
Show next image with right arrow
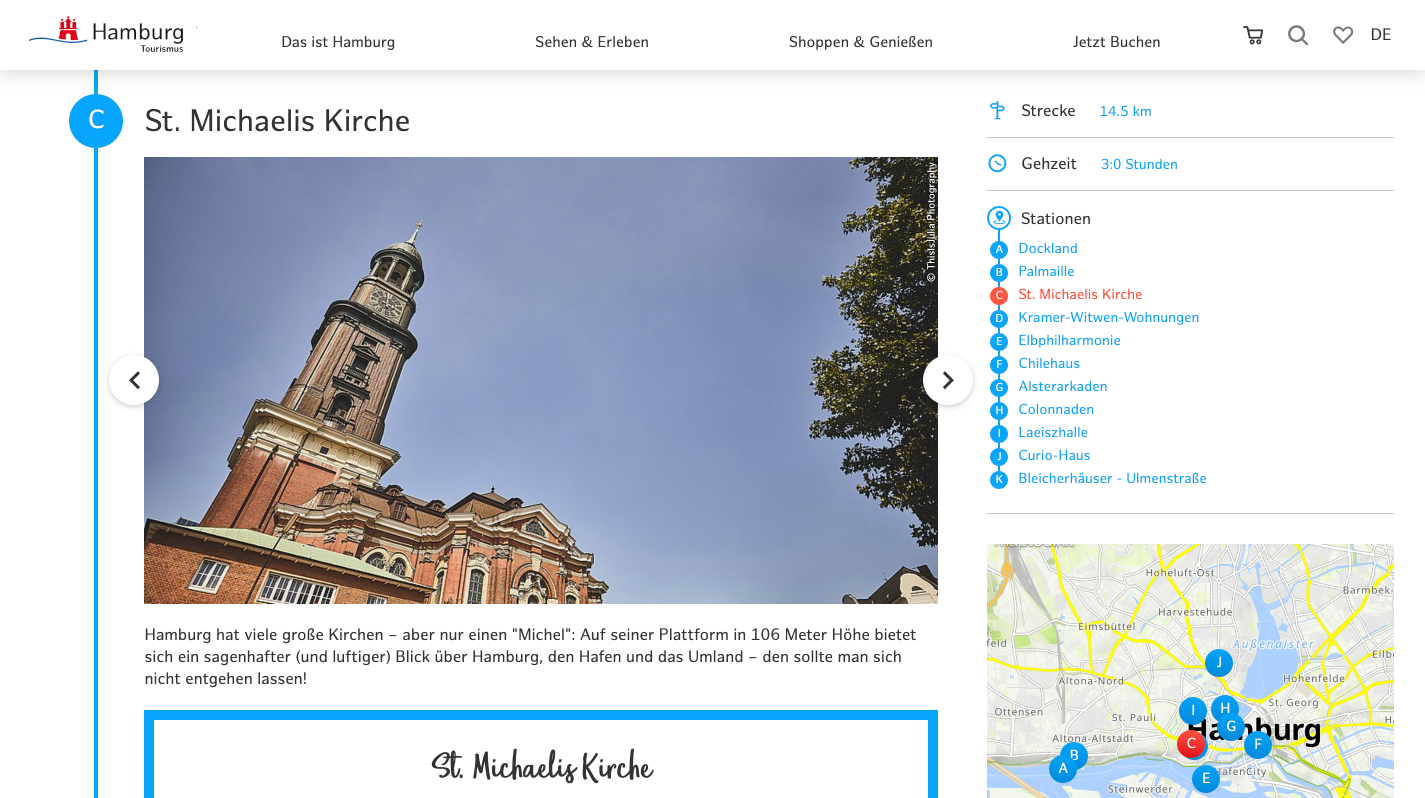tap(947, 380)
